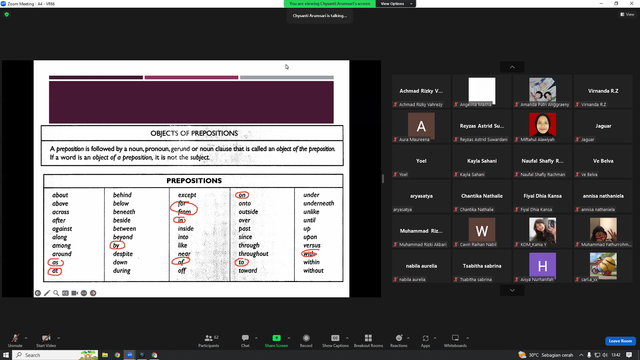Select the carla_xx participant thumbnail

pos(603,266)
